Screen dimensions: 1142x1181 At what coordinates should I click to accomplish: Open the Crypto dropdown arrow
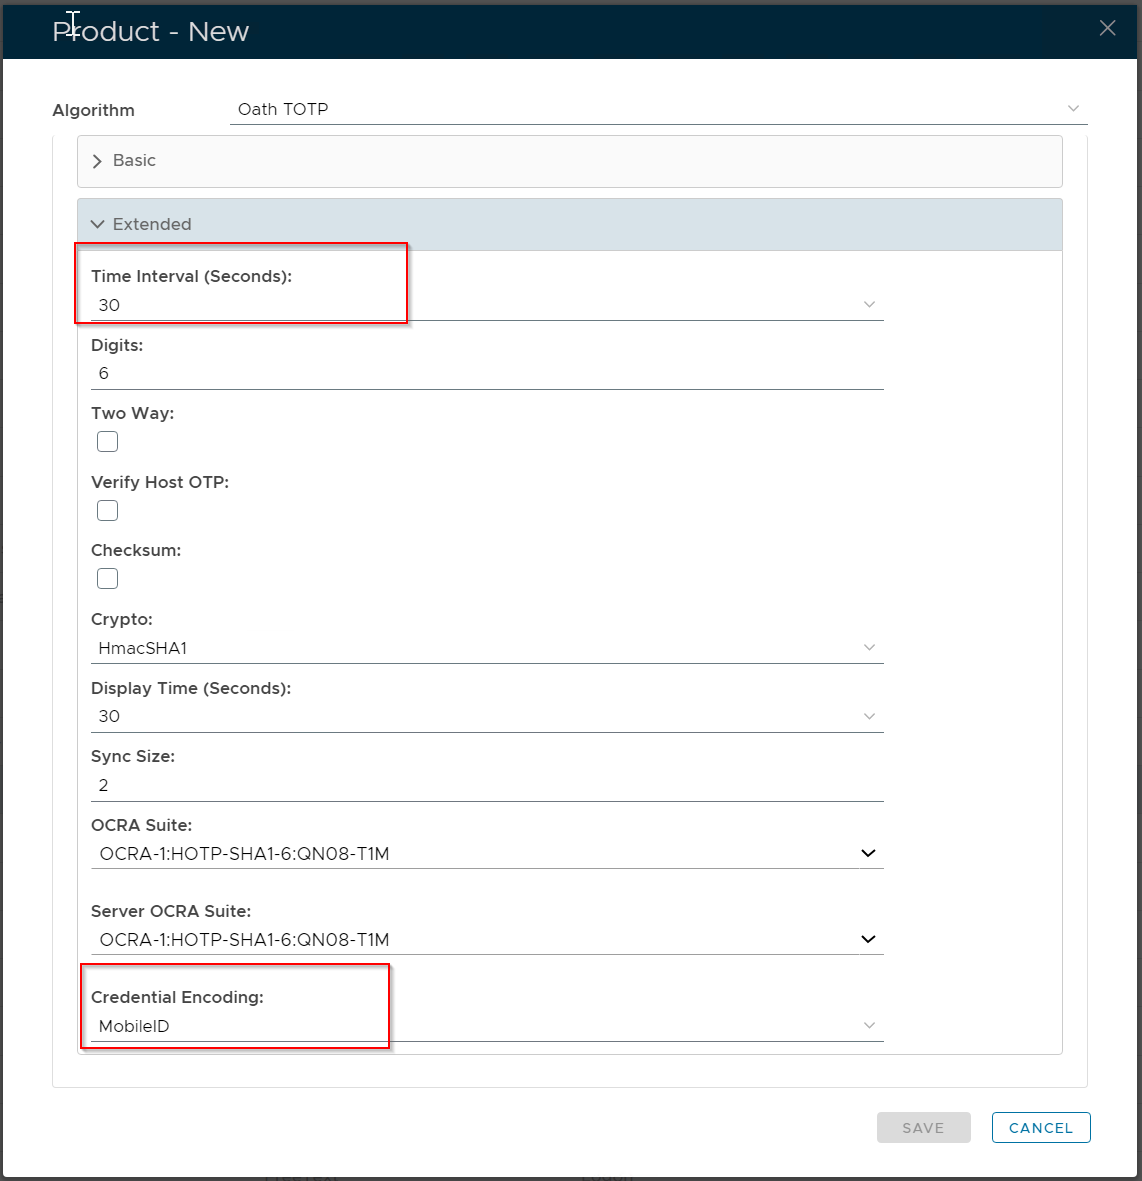click(869, 647)
